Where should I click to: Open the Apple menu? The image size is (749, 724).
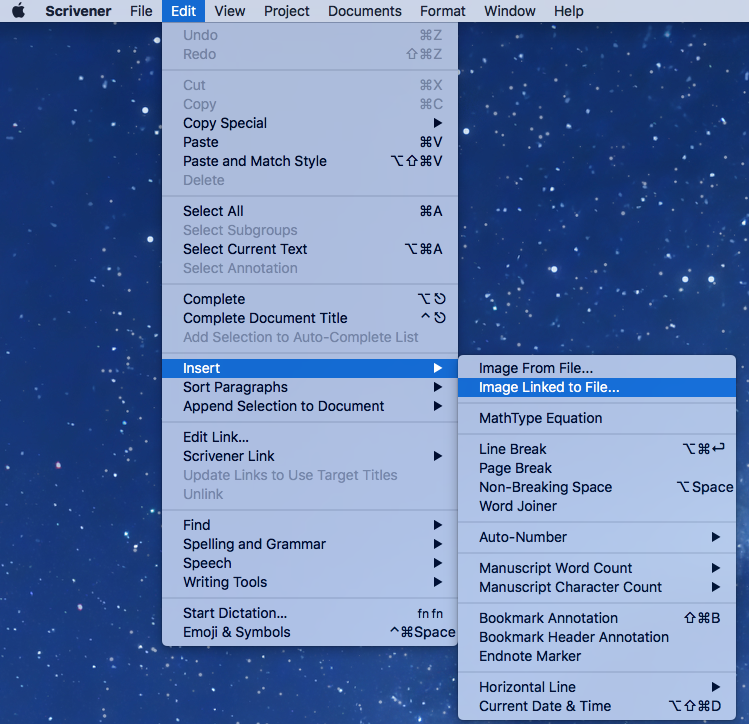[x=19, y=11]
